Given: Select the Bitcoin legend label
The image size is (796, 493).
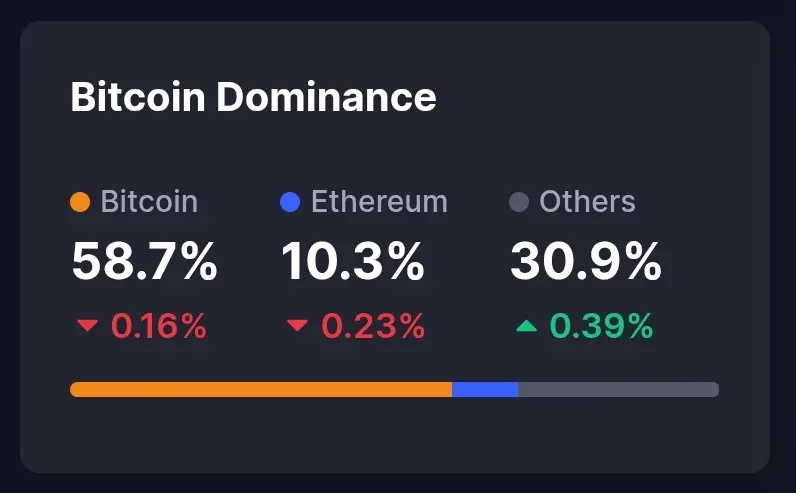Looking at the screenshot, I should tap(149, 202).
